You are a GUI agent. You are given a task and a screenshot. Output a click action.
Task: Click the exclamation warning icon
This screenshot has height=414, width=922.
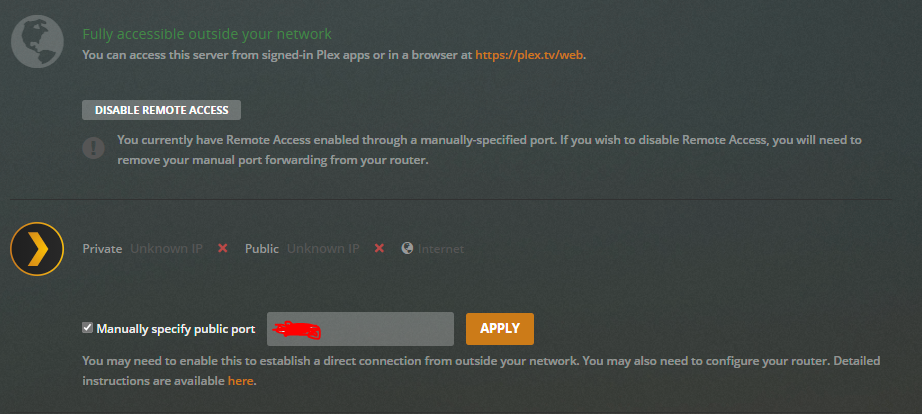(x=94, y=148)
